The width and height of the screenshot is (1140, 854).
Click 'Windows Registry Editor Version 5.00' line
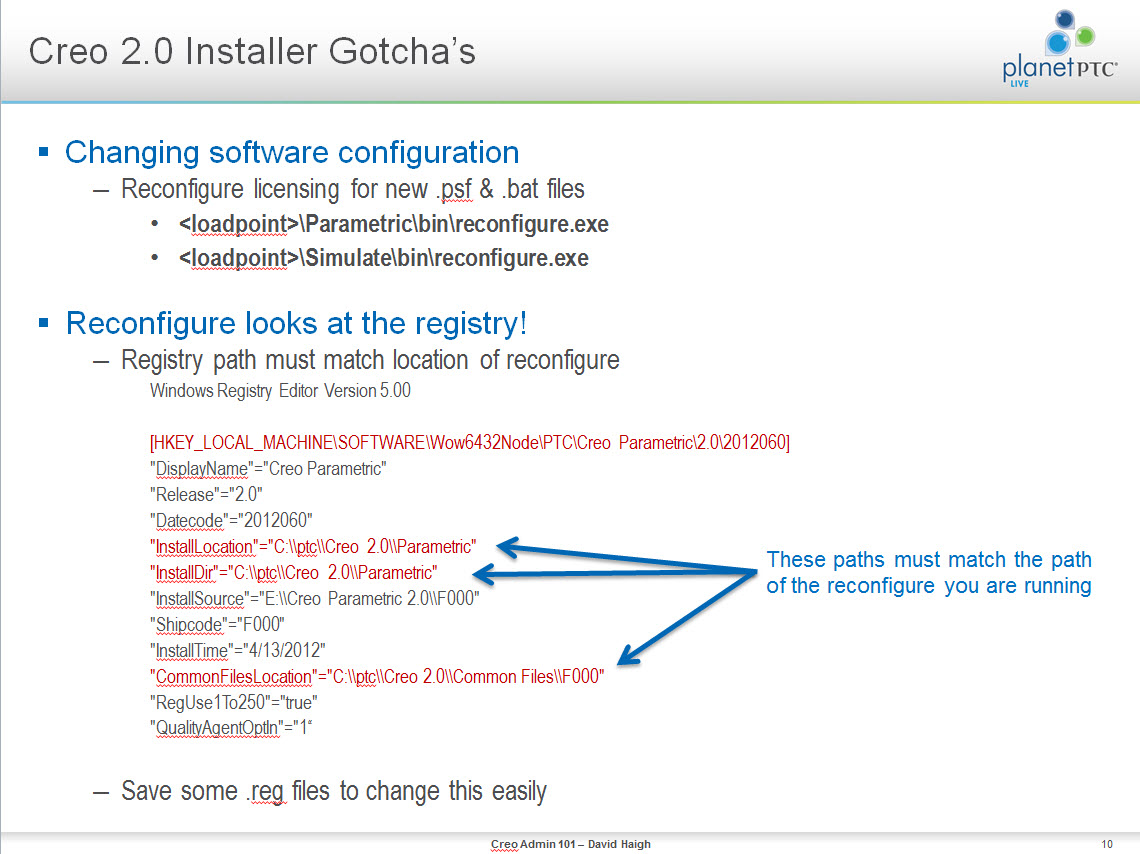click(x=280, y=391)
